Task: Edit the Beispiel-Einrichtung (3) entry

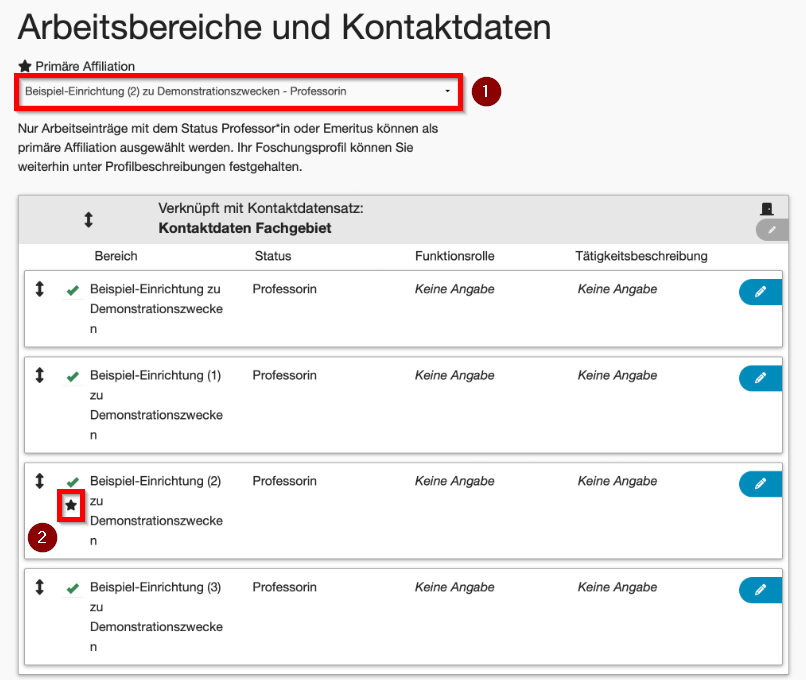Action: [760, 590]
